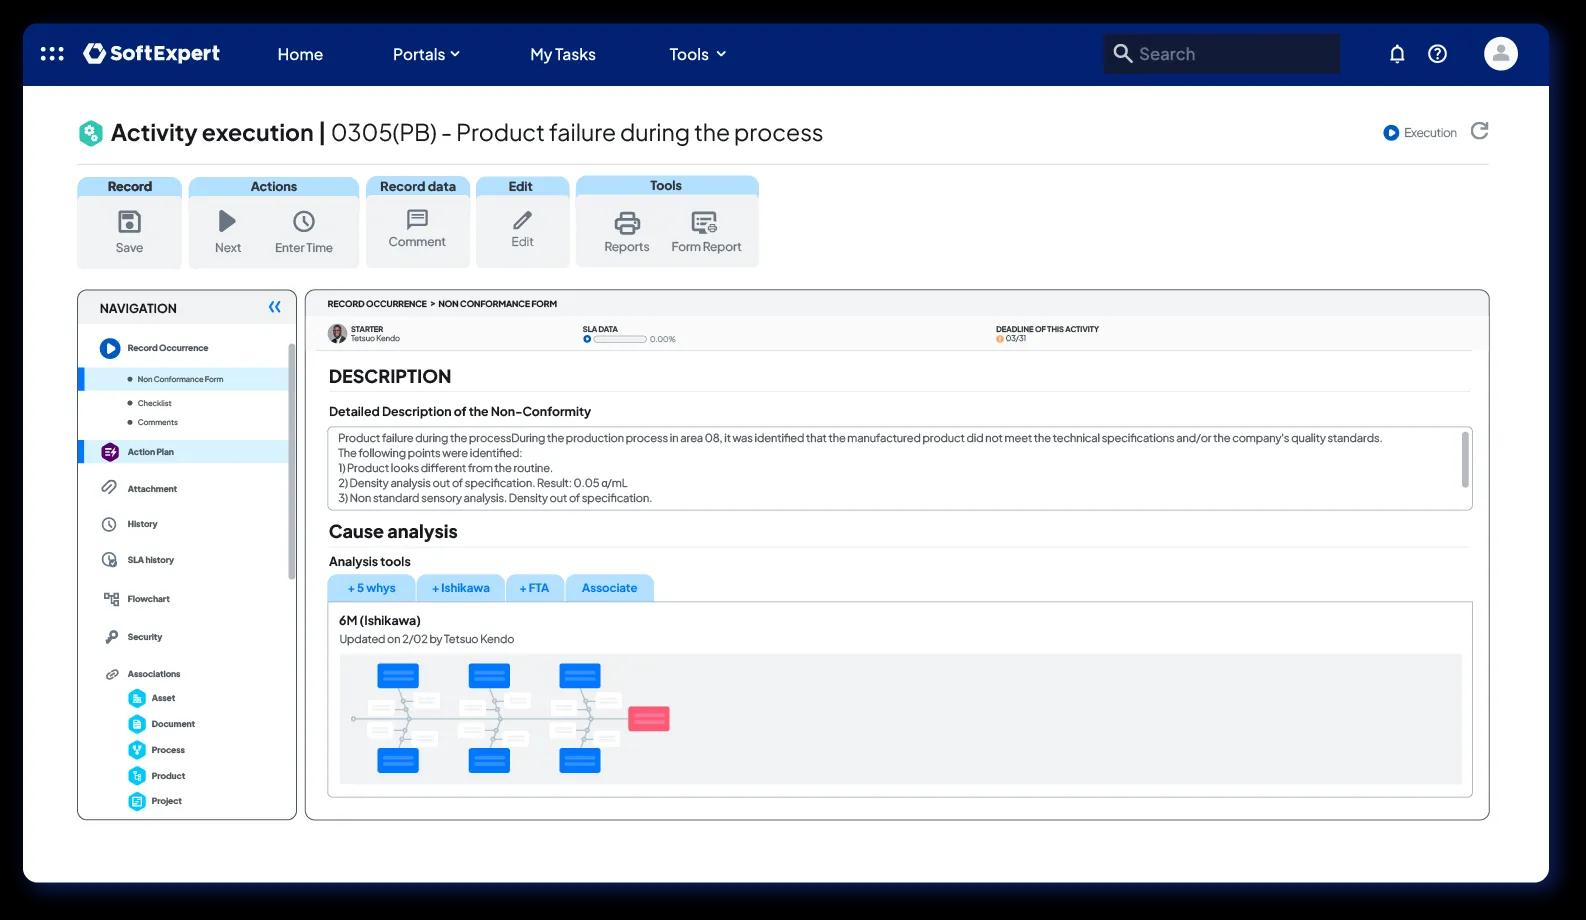
Task: Open the notifications bell
Action: coord(1397,54)
